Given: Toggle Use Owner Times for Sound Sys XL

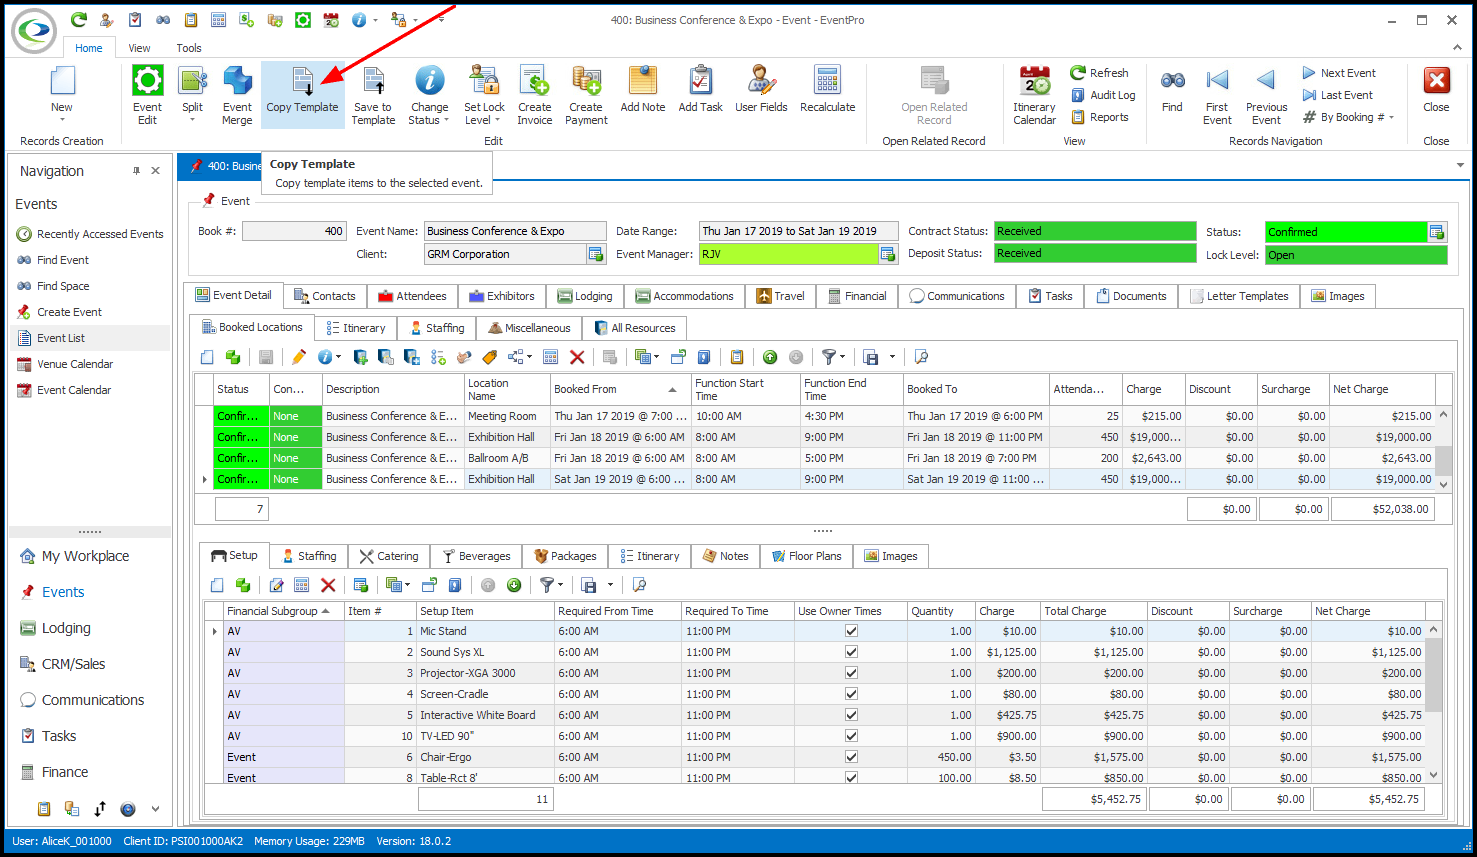Looking at the screenshot, I should tap(851, 652).
